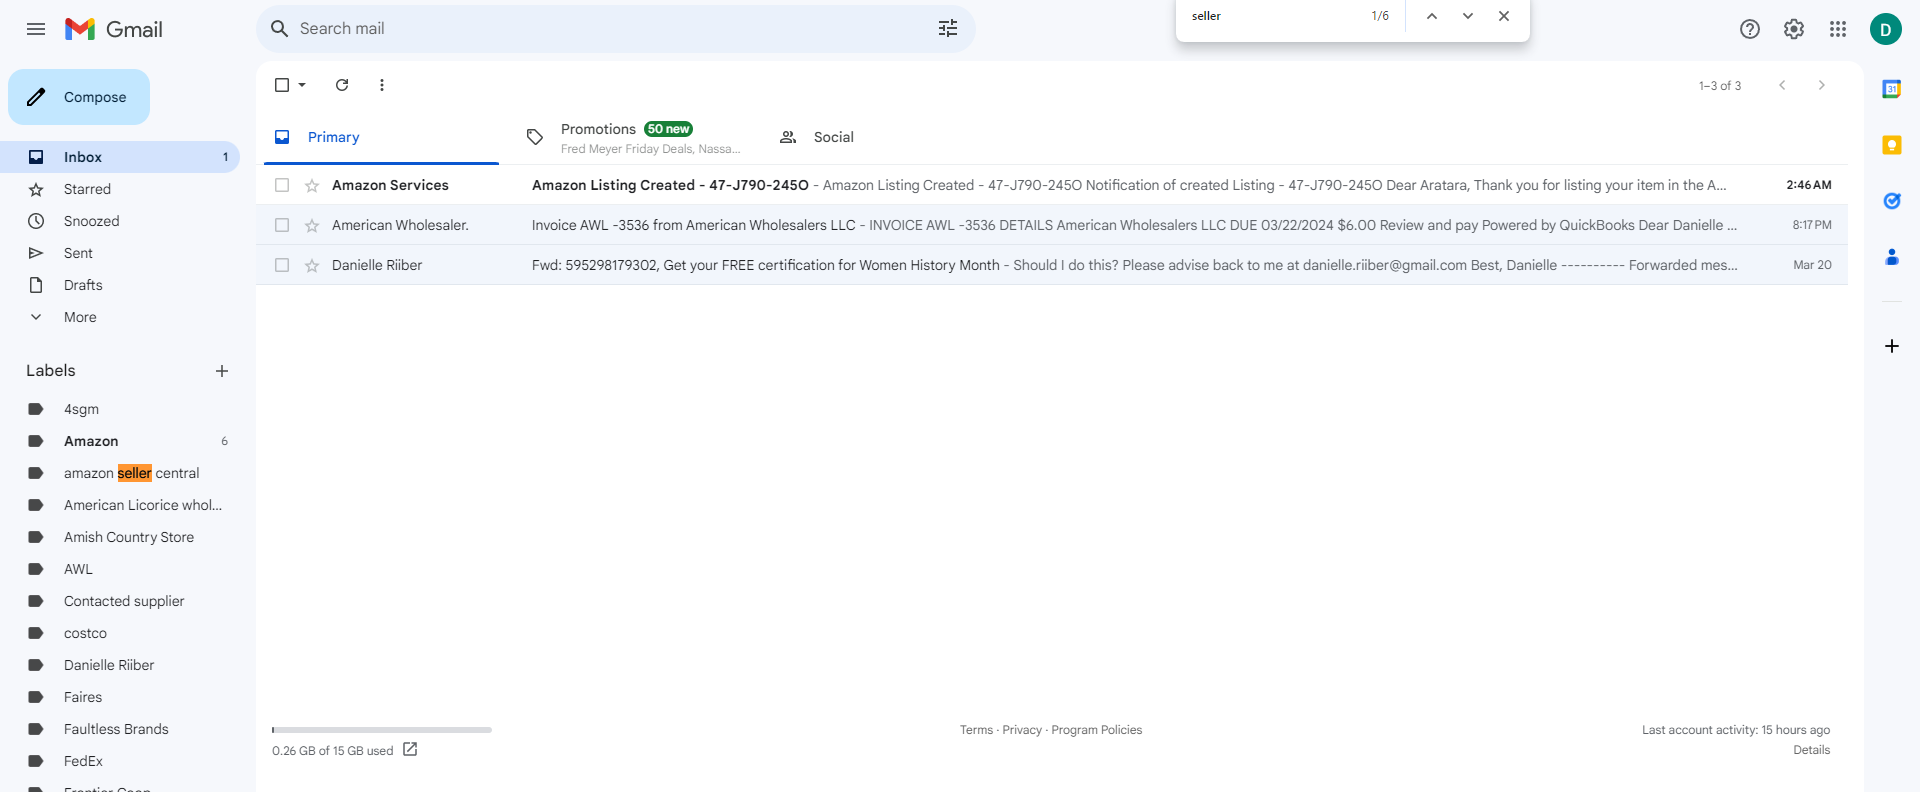Open the Privacy link

click(1022, 730)
